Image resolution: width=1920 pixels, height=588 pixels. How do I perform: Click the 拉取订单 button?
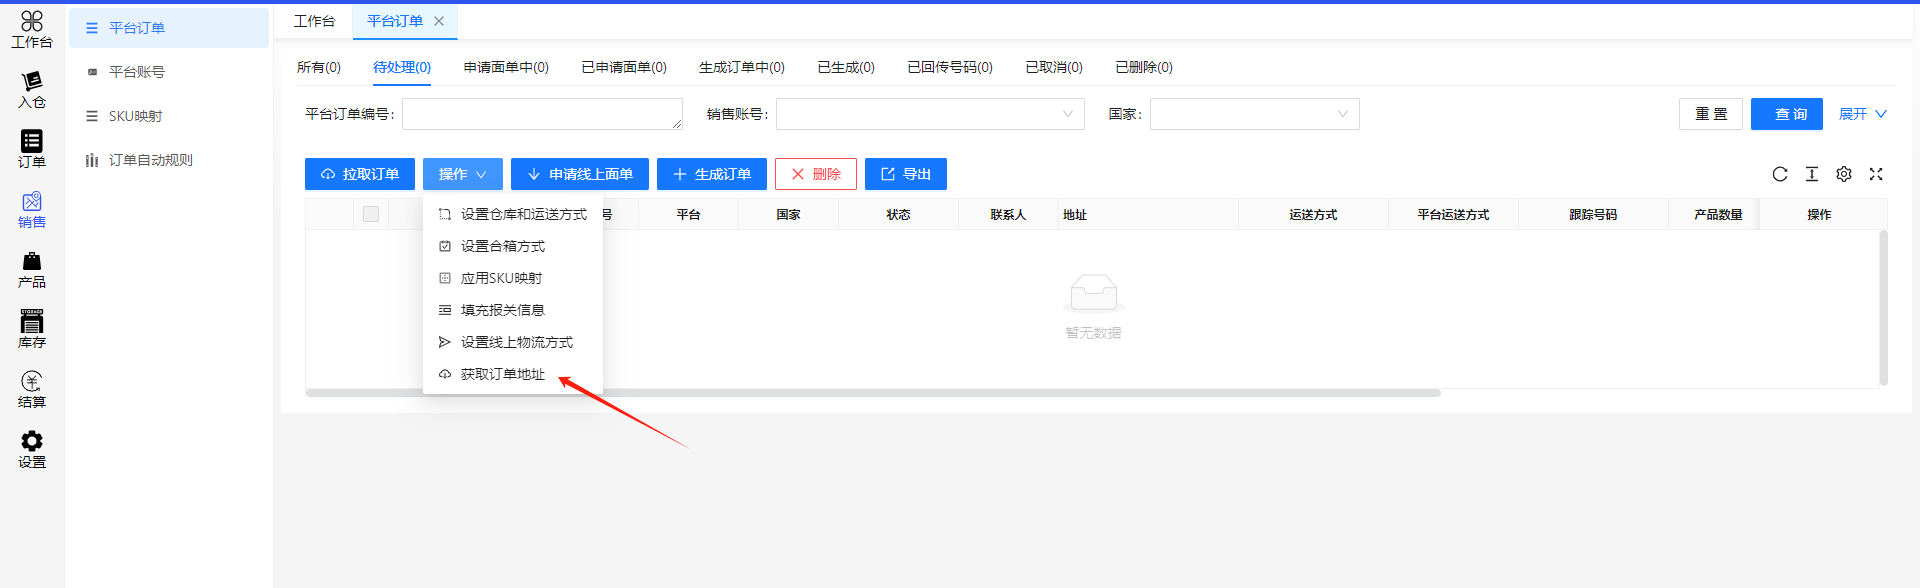(360, 174)
